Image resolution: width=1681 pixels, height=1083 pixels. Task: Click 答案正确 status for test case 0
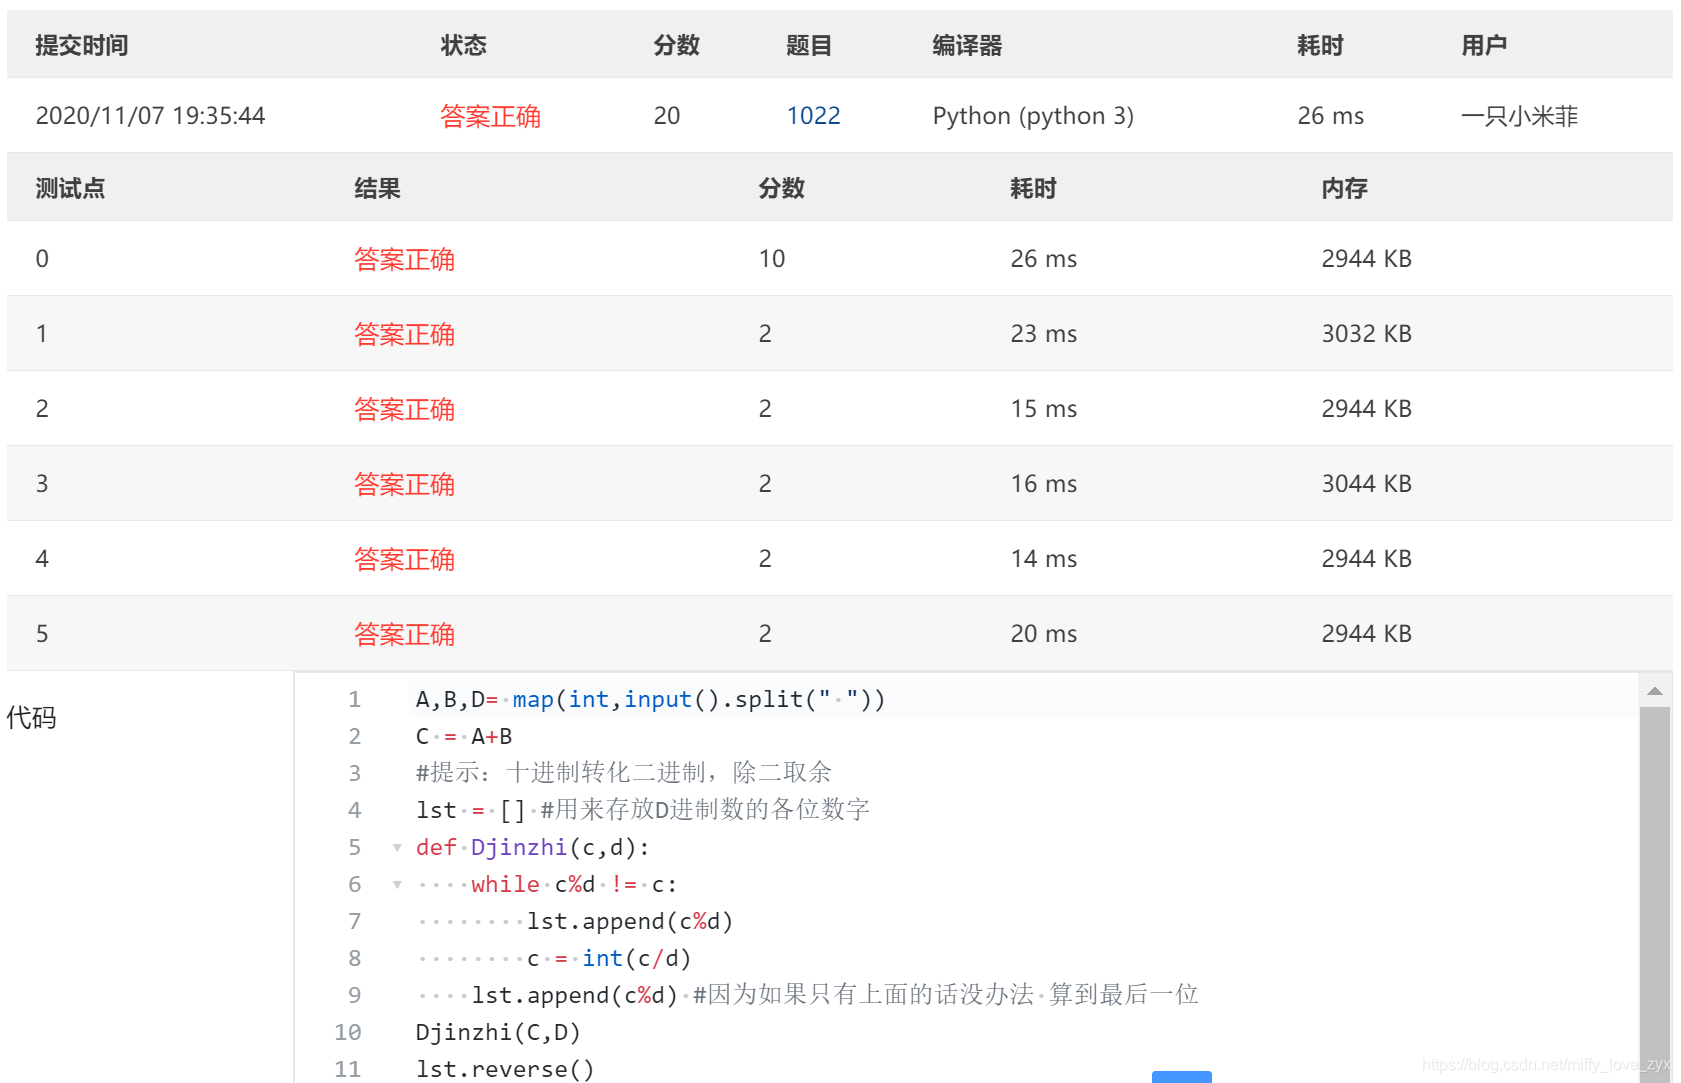(x=404, y=258)
